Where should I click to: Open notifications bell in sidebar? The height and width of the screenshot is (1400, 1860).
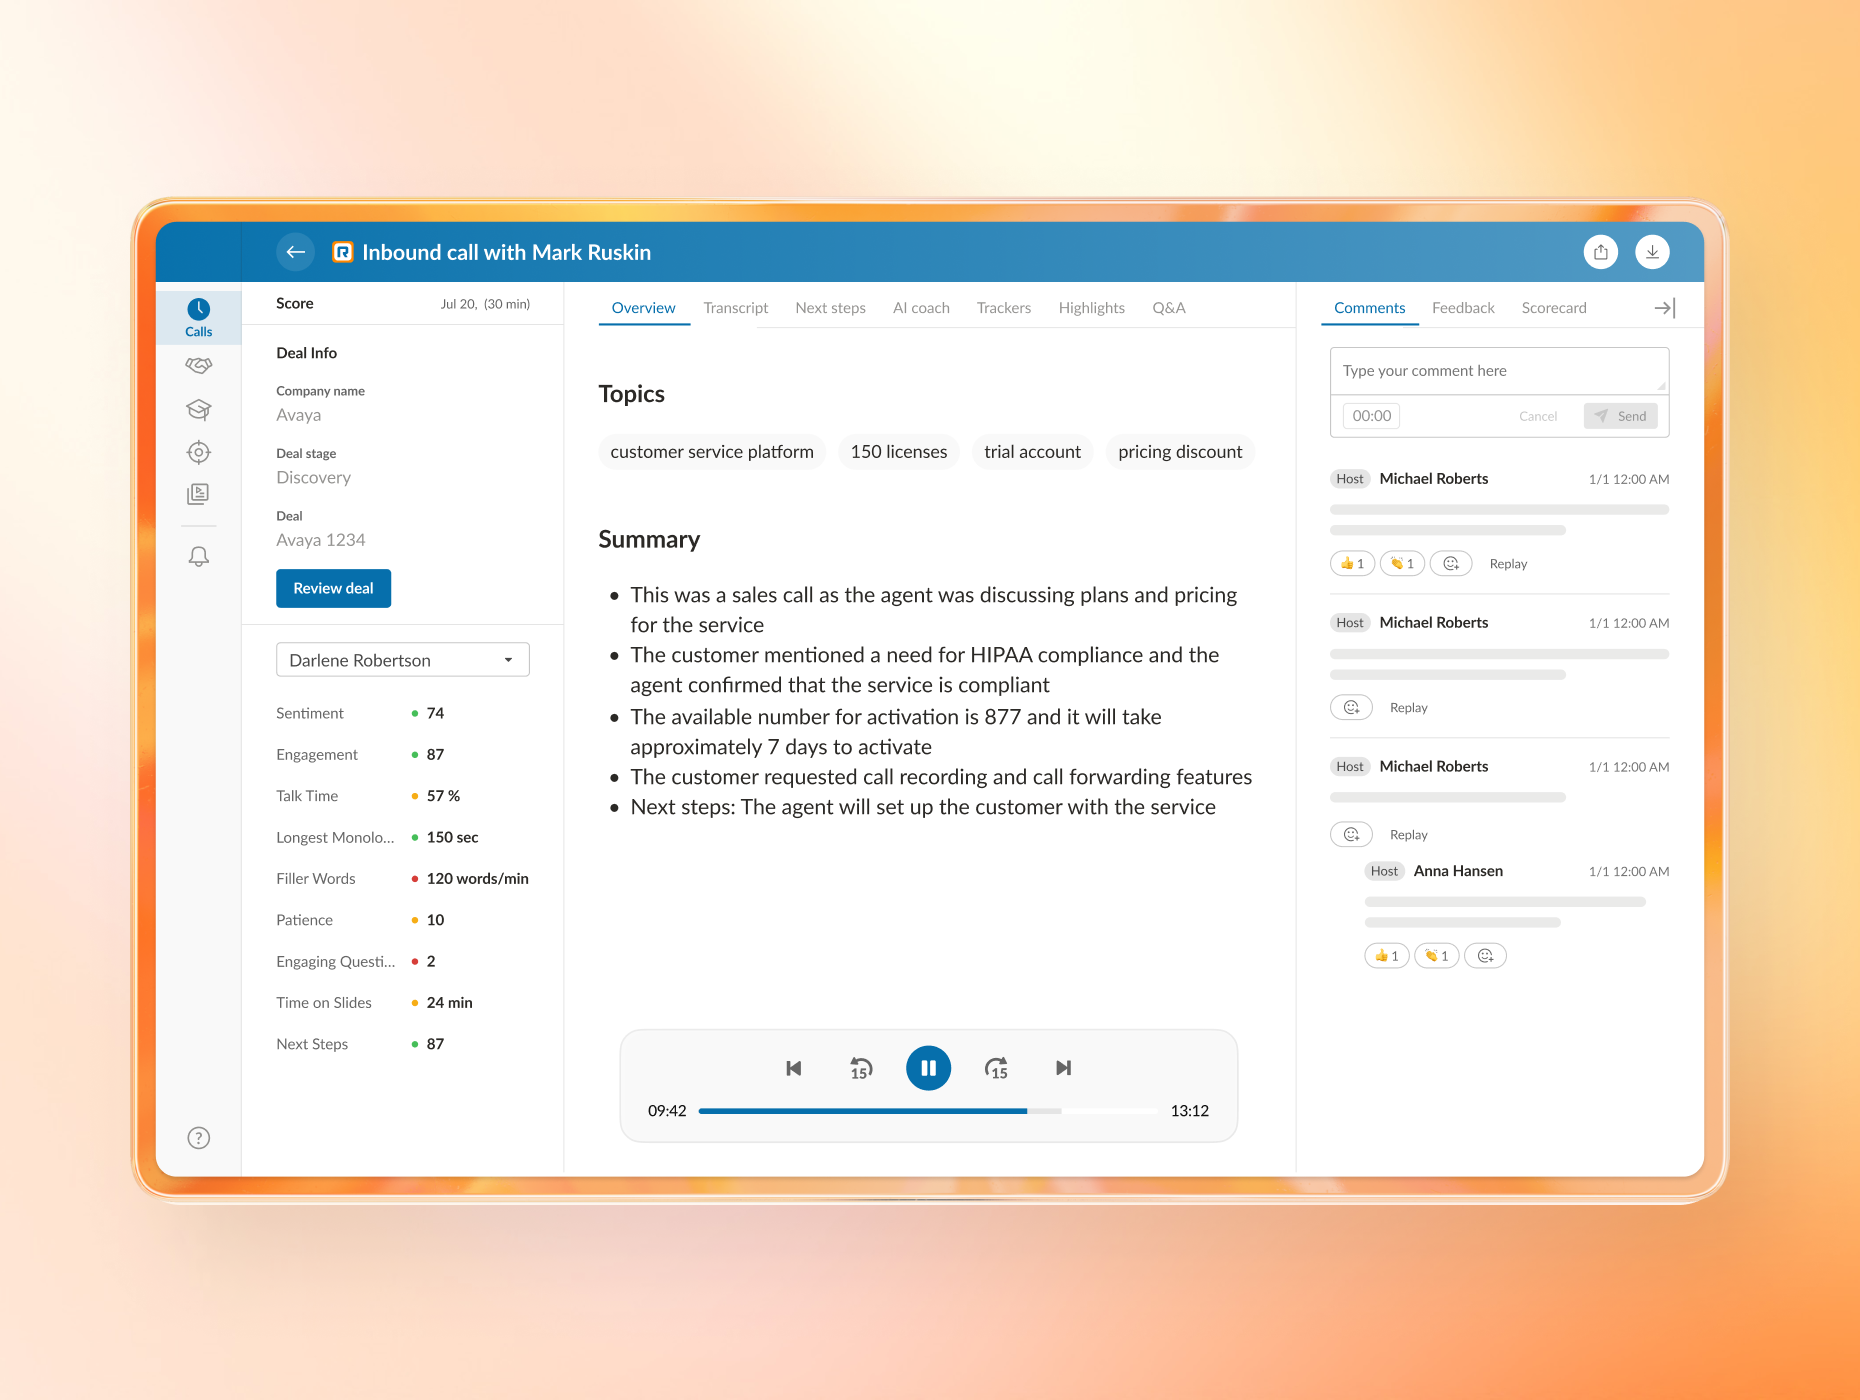coord(199,556)
